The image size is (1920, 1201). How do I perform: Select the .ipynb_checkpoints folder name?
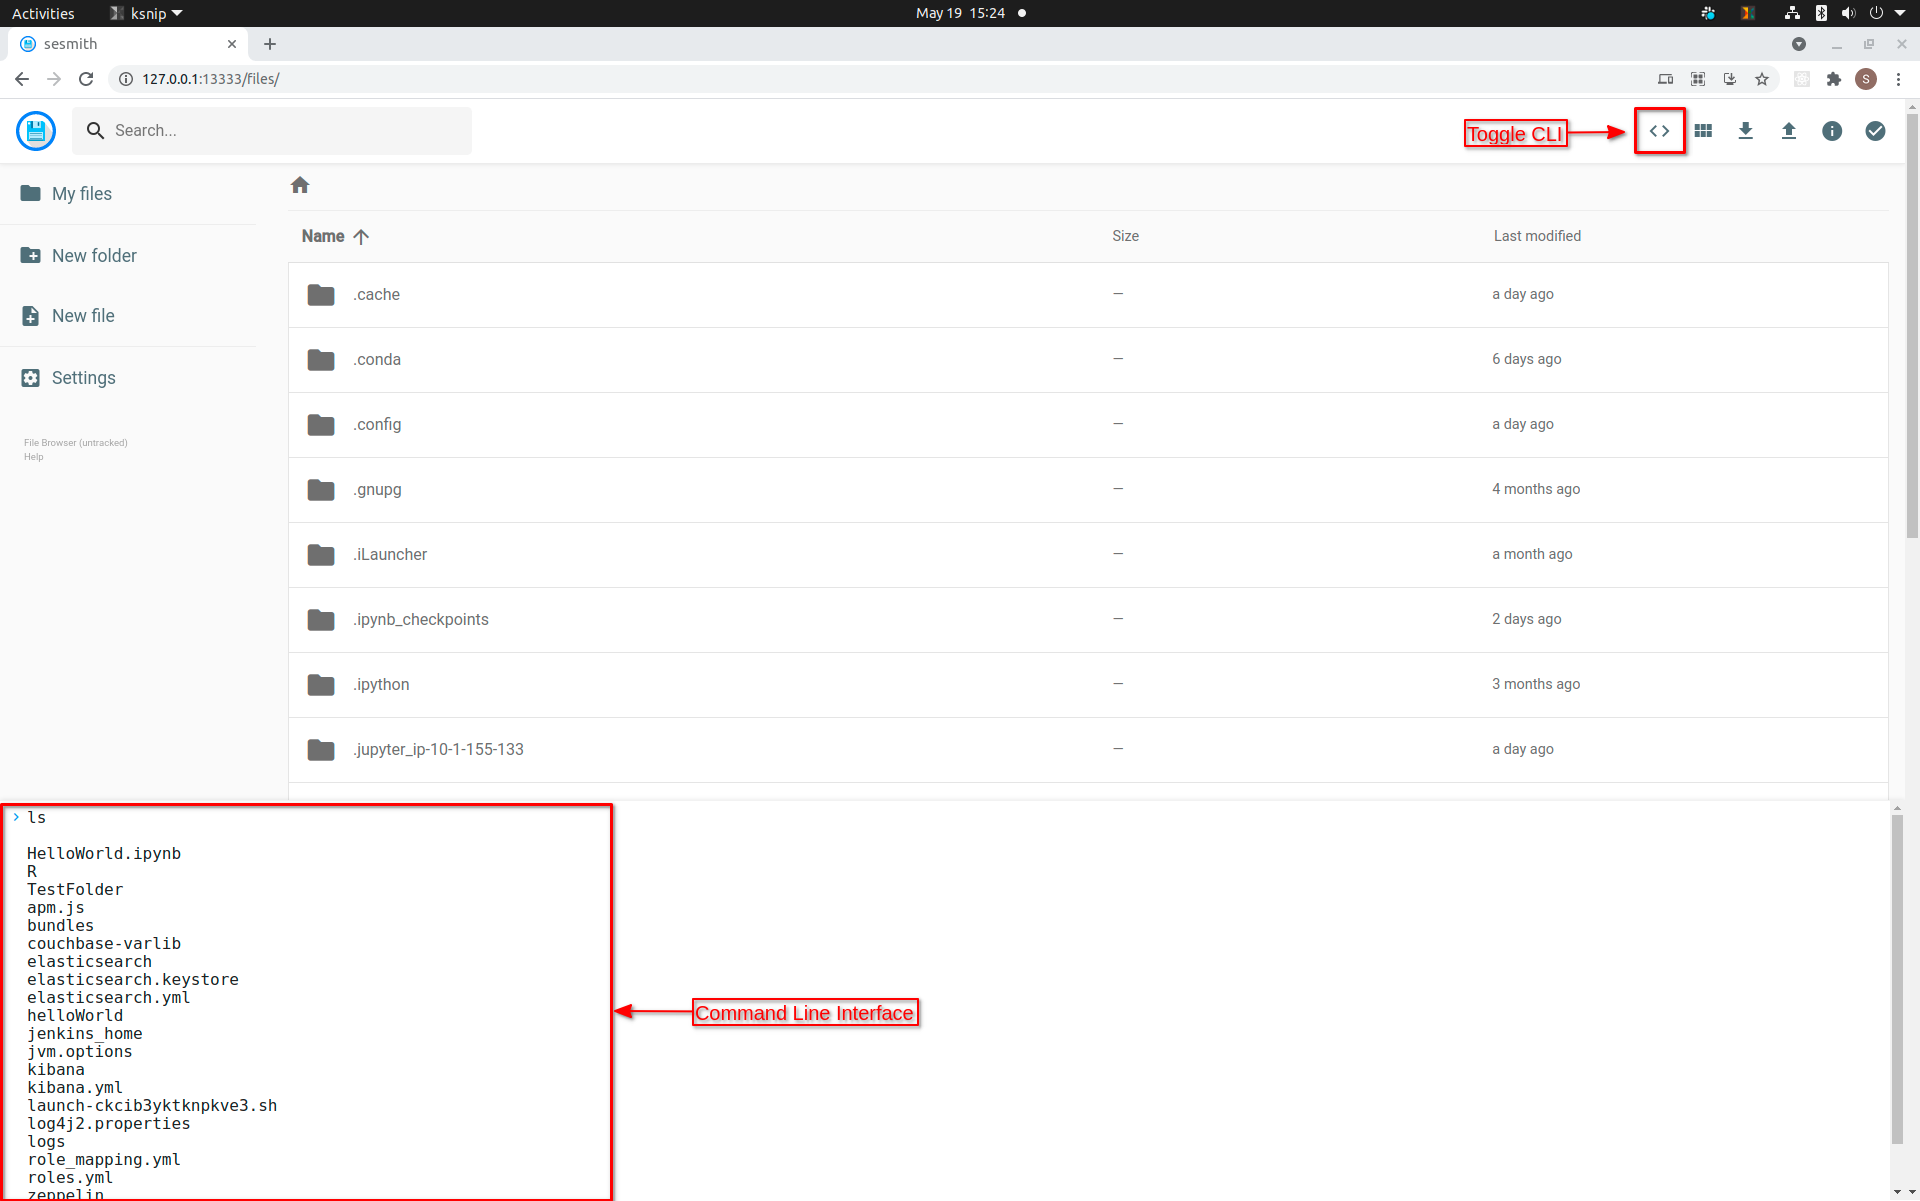420,620
